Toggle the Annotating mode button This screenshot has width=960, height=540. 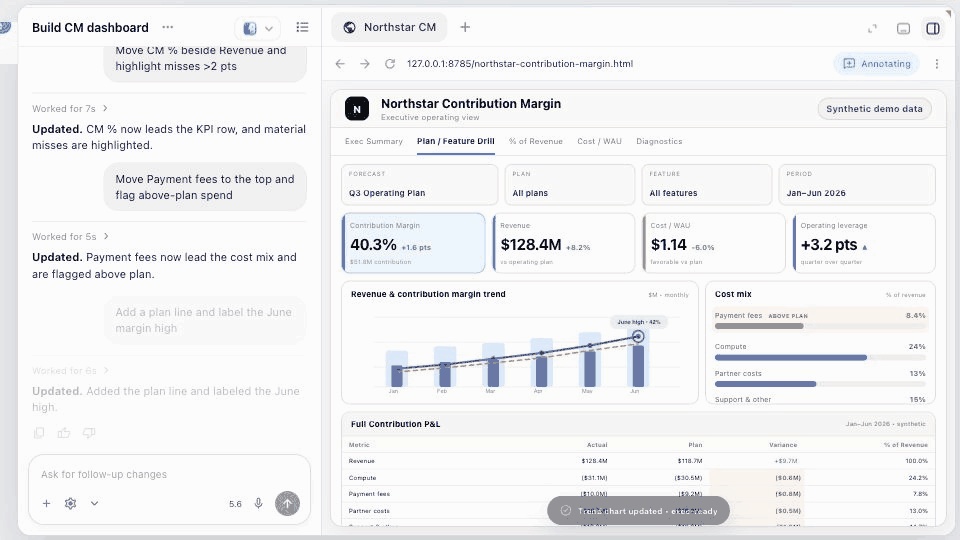point(877,64)
